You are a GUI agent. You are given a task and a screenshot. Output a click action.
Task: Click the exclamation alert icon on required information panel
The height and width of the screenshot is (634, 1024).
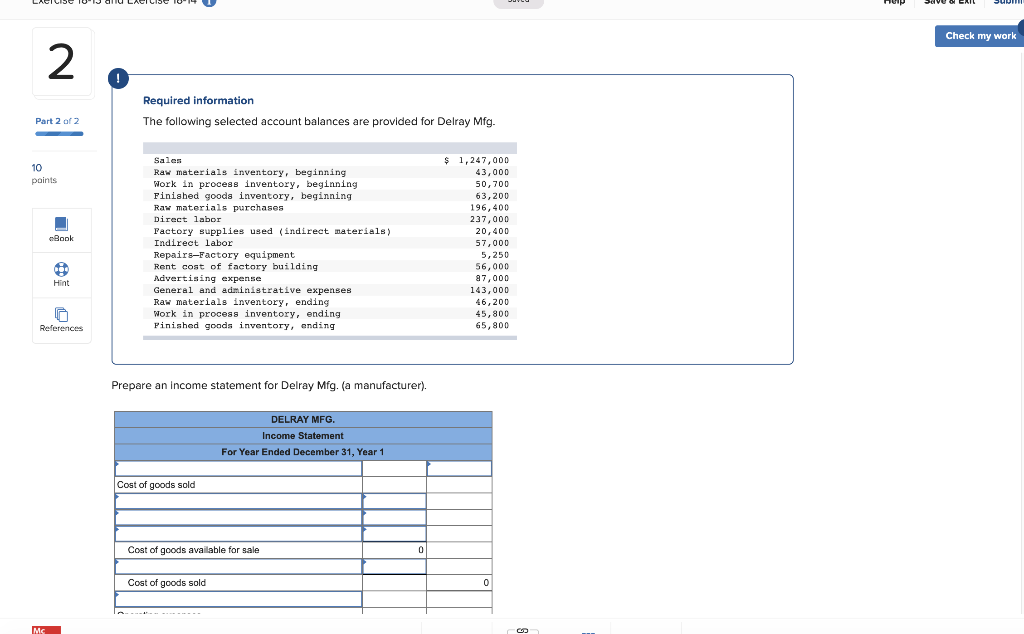[119, 78]
